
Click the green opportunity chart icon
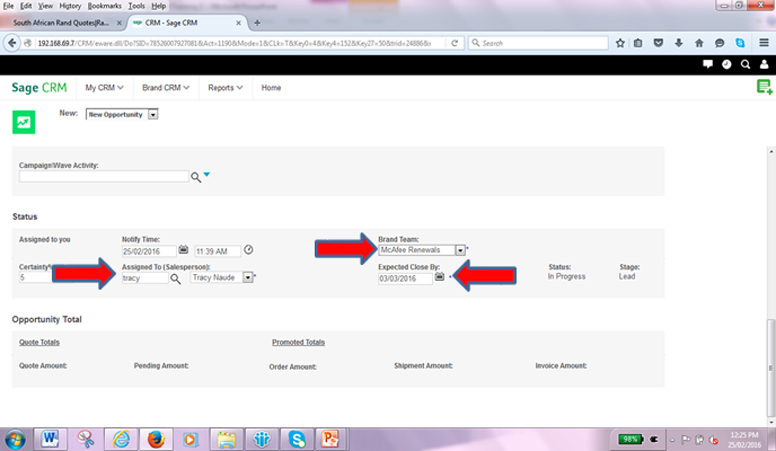tap(24, 122)
